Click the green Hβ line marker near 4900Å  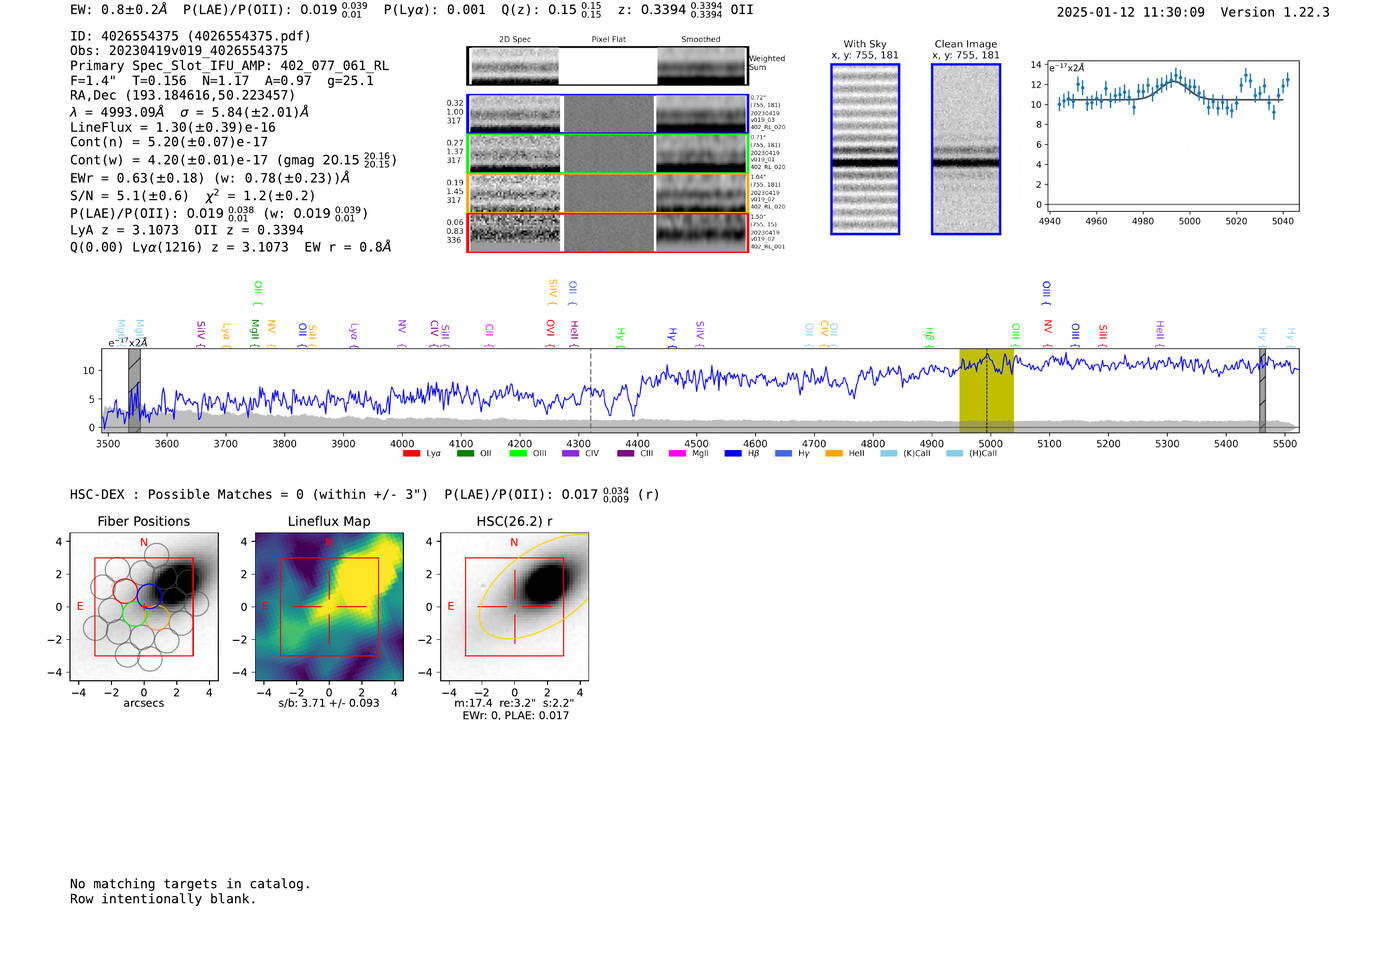click(x=929, y=336)
